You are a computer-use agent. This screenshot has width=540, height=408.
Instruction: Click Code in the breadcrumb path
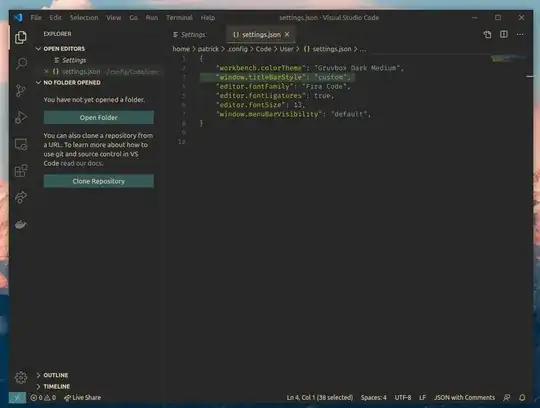(263, 49)
